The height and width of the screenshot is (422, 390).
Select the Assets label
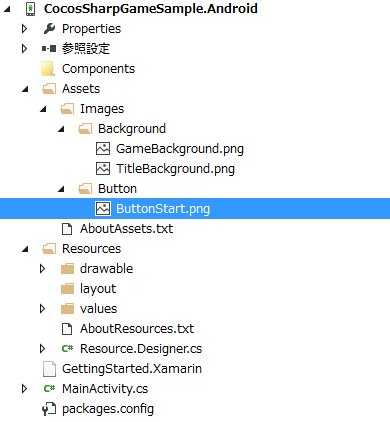coord(81,89)
